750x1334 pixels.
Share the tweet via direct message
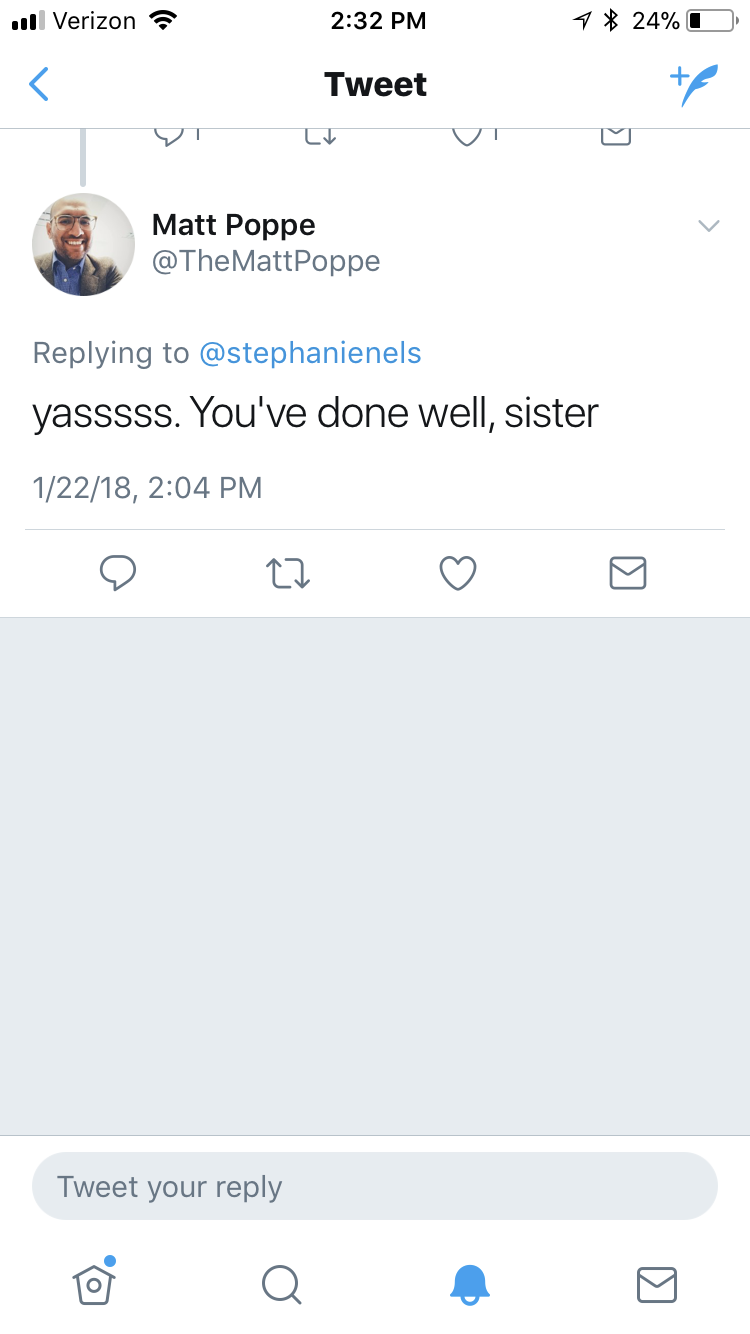click(x=628, y=573)
